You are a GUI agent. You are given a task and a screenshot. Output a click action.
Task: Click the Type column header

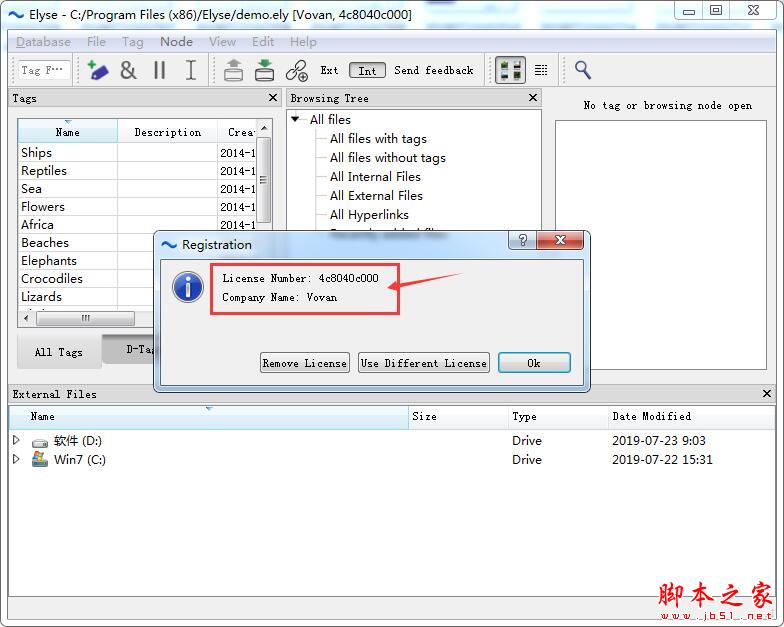pyautogui.click(x=557, y=416)
